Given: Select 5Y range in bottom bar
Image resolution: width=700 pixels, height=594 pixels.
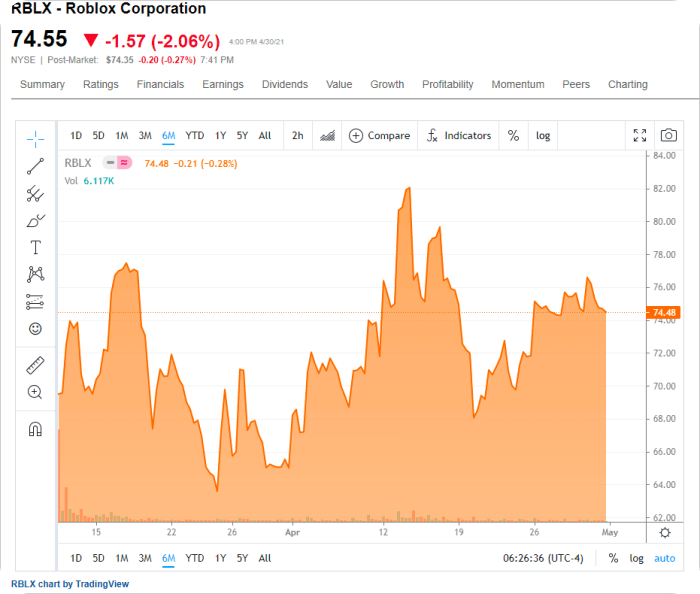Looking at the screenshot, I should click(x=242, y=558).
